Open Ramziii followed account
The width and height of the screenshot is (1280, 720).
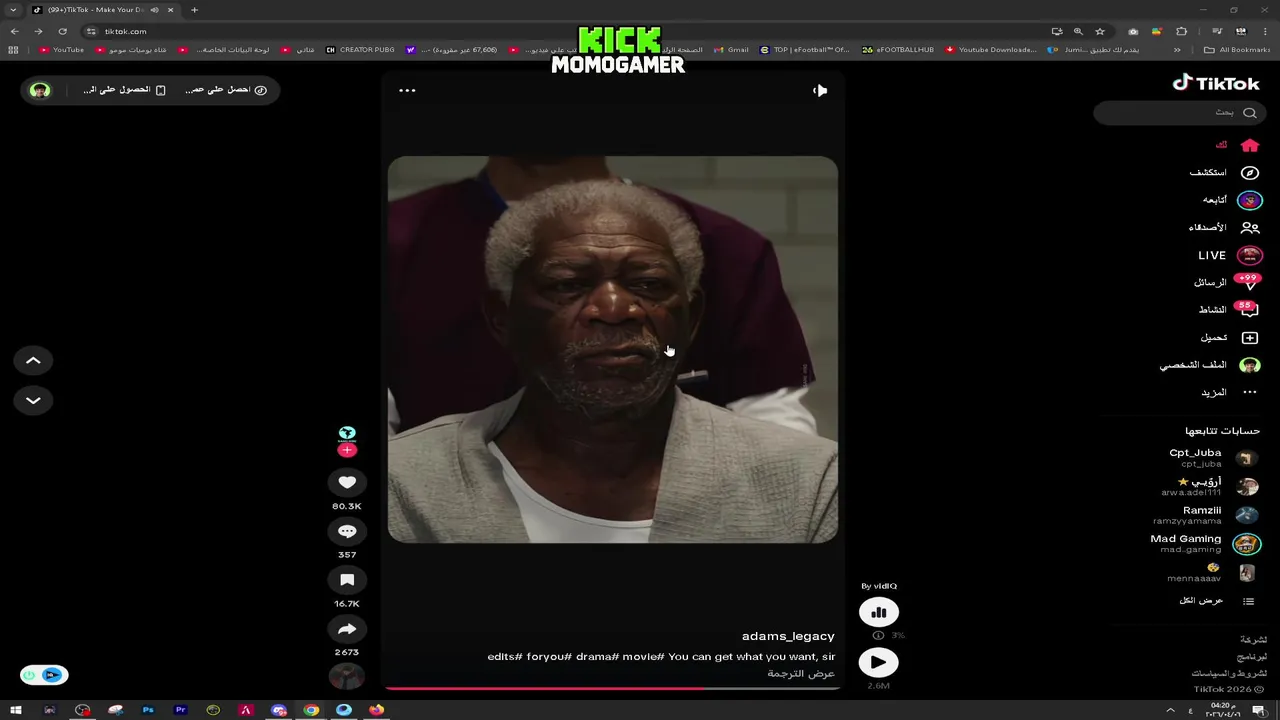tap(1206, 515)
